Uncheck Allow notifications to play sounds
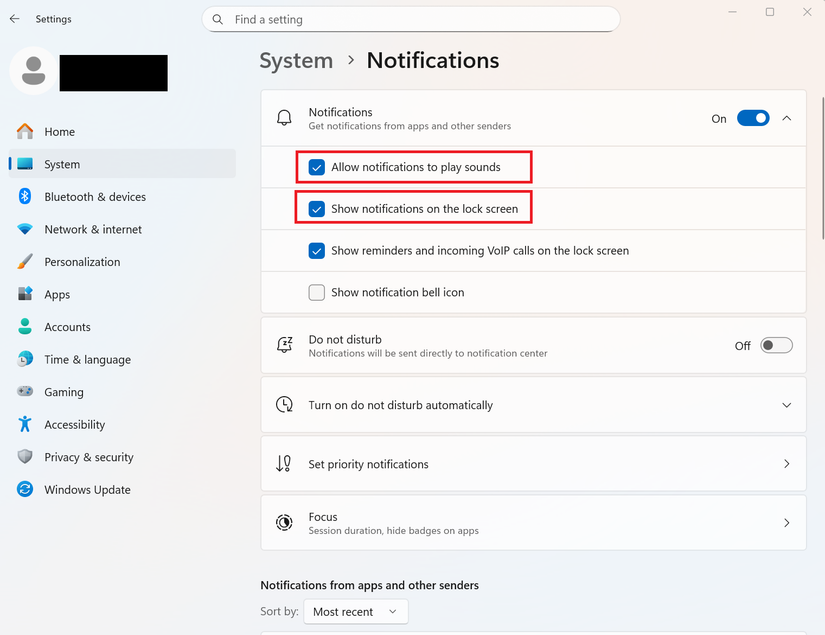Image resolution: width=825 pixels, height=635 pixels. [x=316, y=167]
